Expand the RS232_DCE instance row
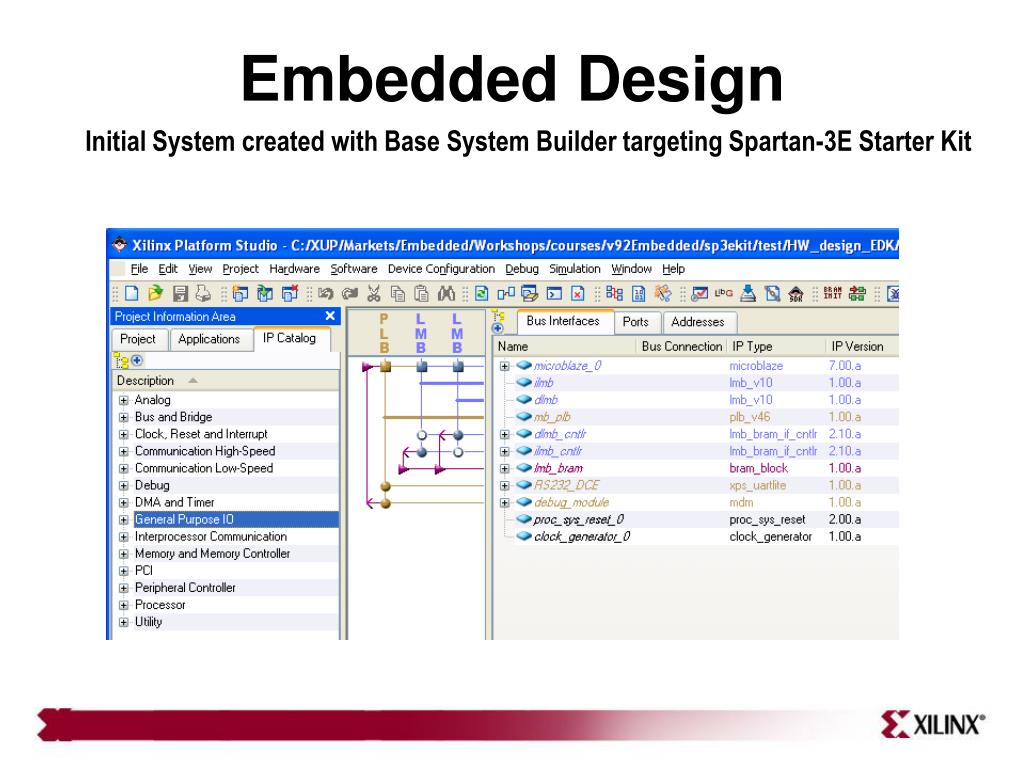The image size is (1024, 768). click(x=504, y=485)
